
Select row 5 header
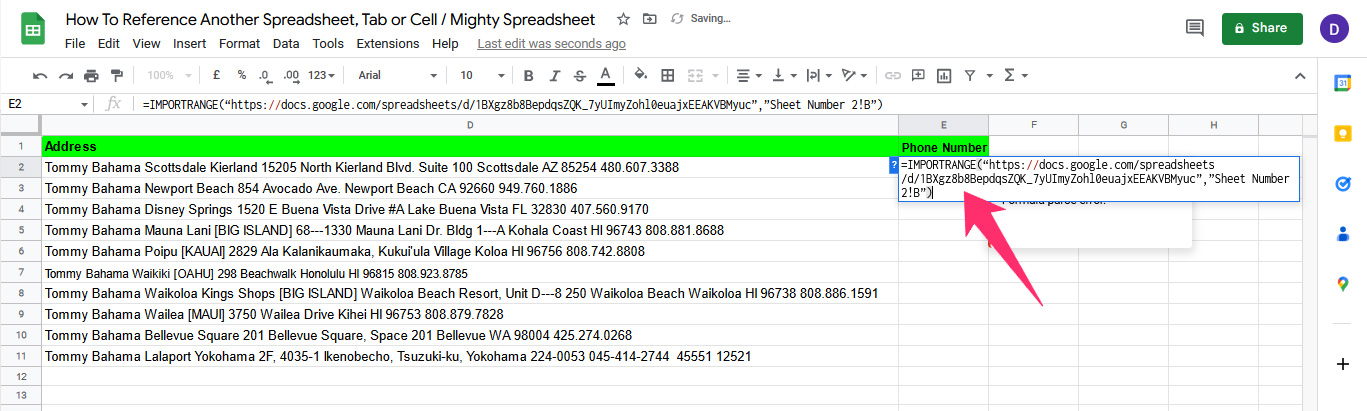20,230
